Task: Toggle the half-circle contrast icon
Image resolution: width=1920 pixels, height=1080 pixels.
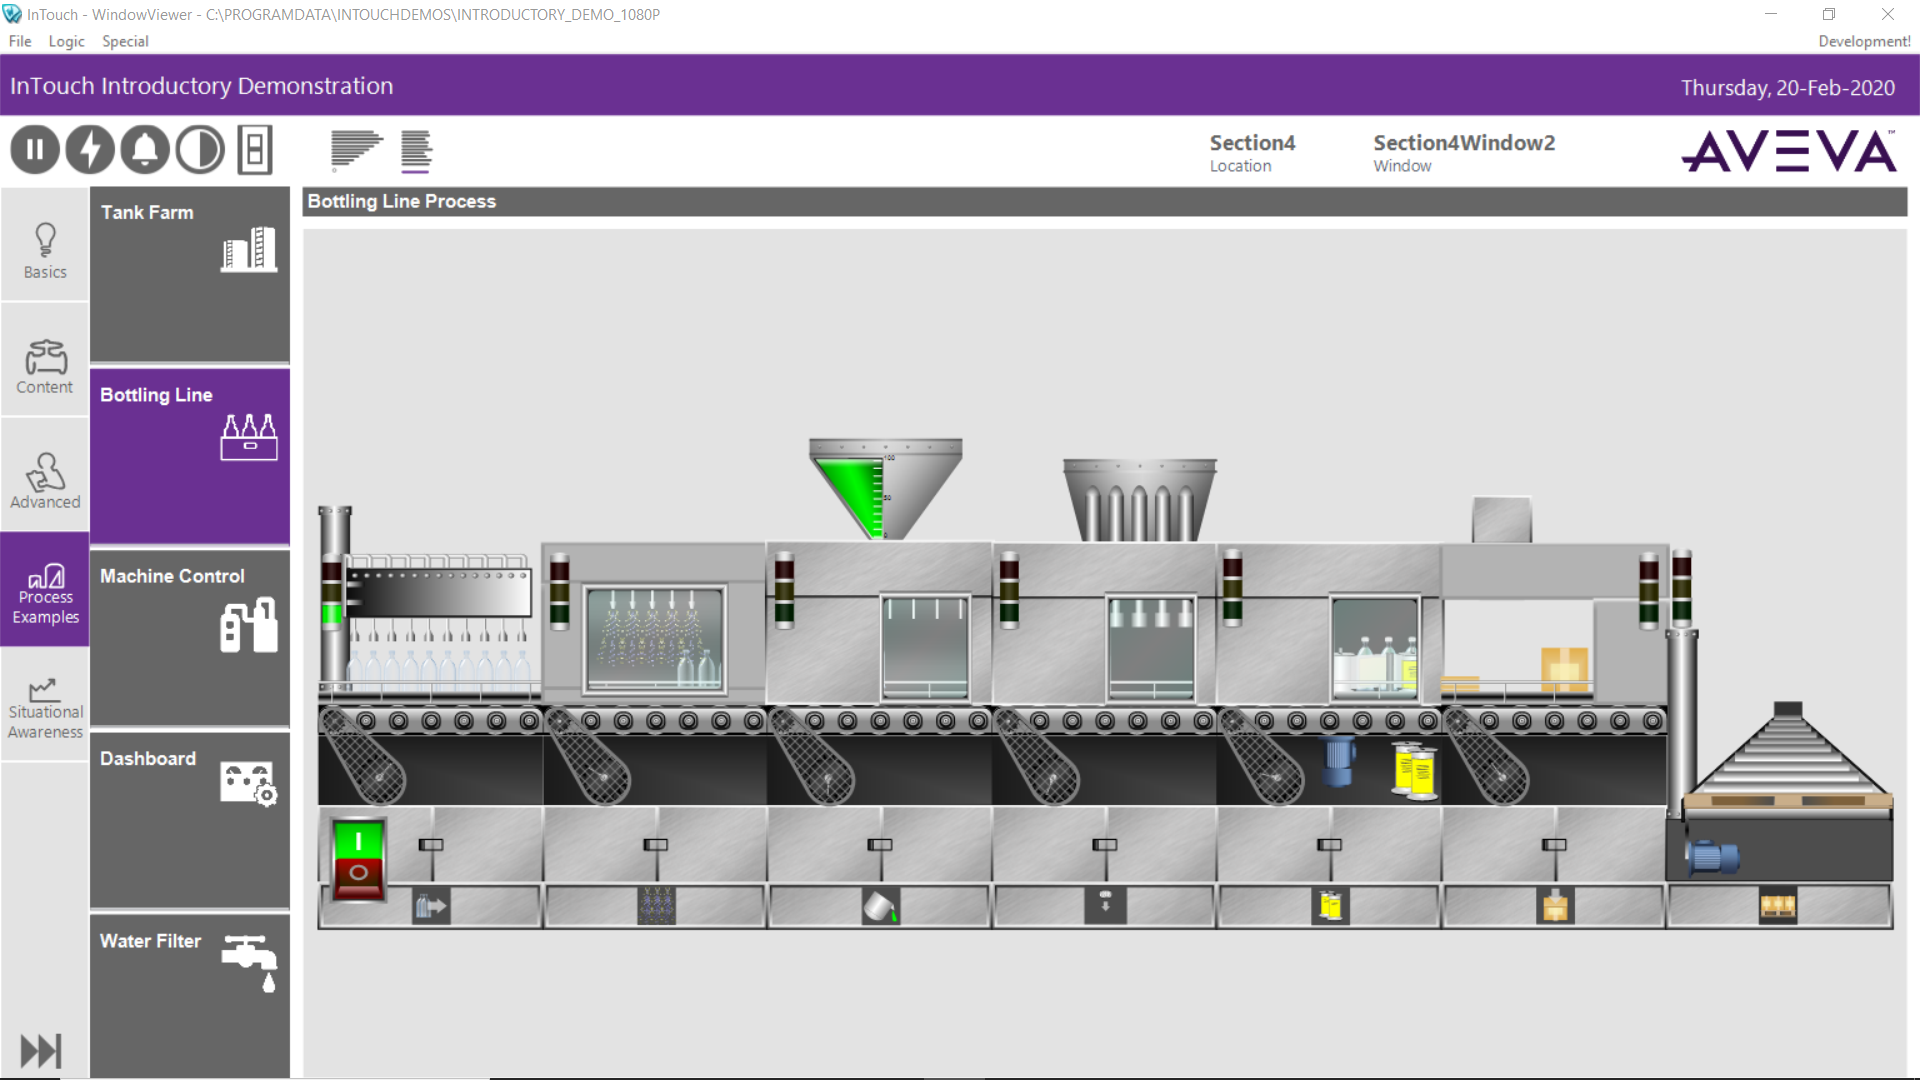Action: 200,150
